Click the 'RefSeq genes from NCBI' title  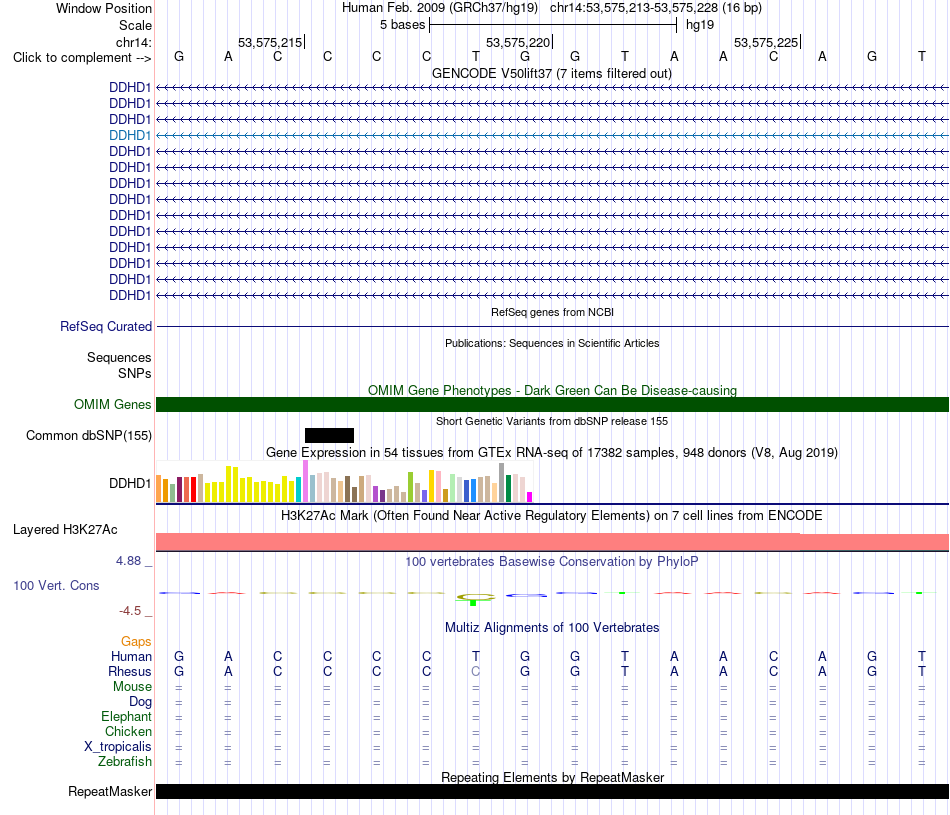tap(552, 312)
